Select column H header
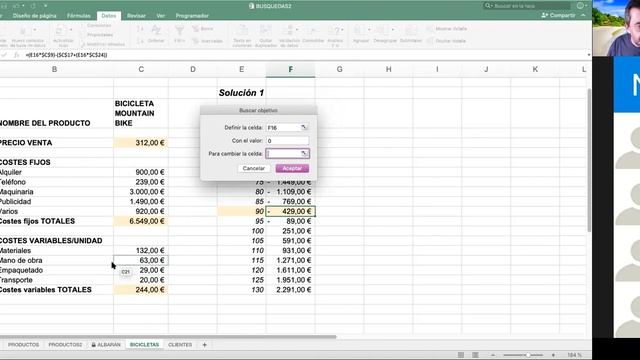640x360 pixels. point(388,69)
